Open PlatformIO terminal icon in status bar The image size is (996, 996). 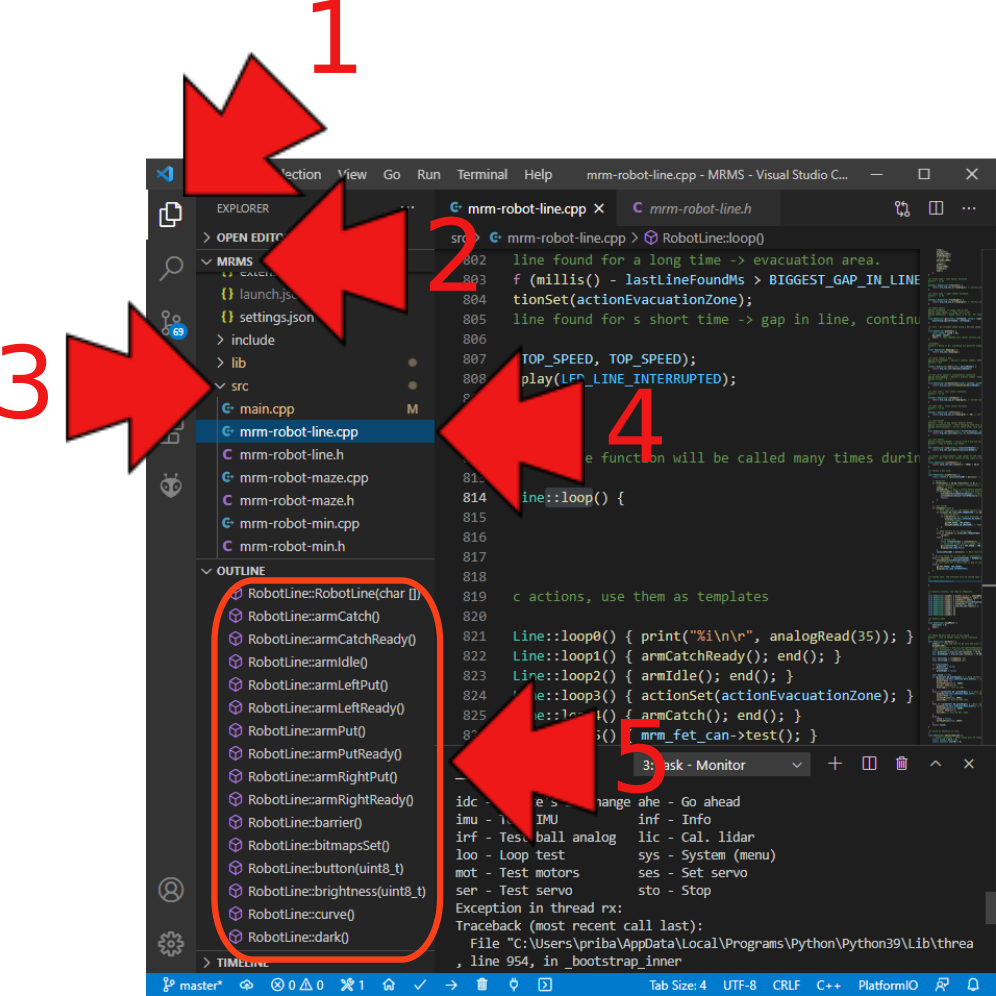pos(545,985)
